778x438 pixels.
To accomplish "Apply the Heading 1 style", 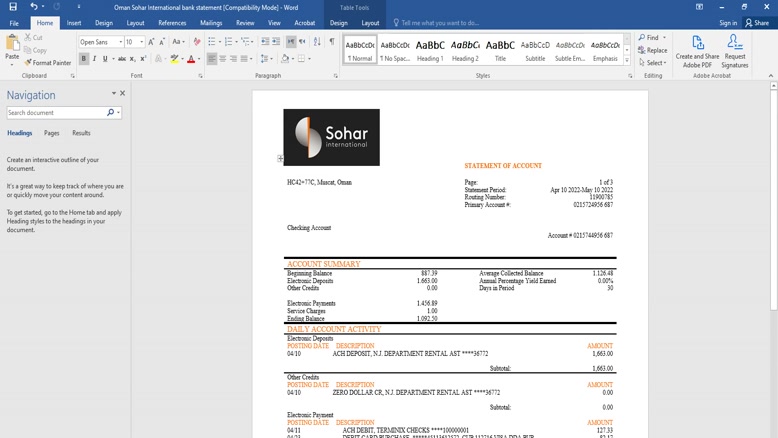I will [x=430, y=50].
